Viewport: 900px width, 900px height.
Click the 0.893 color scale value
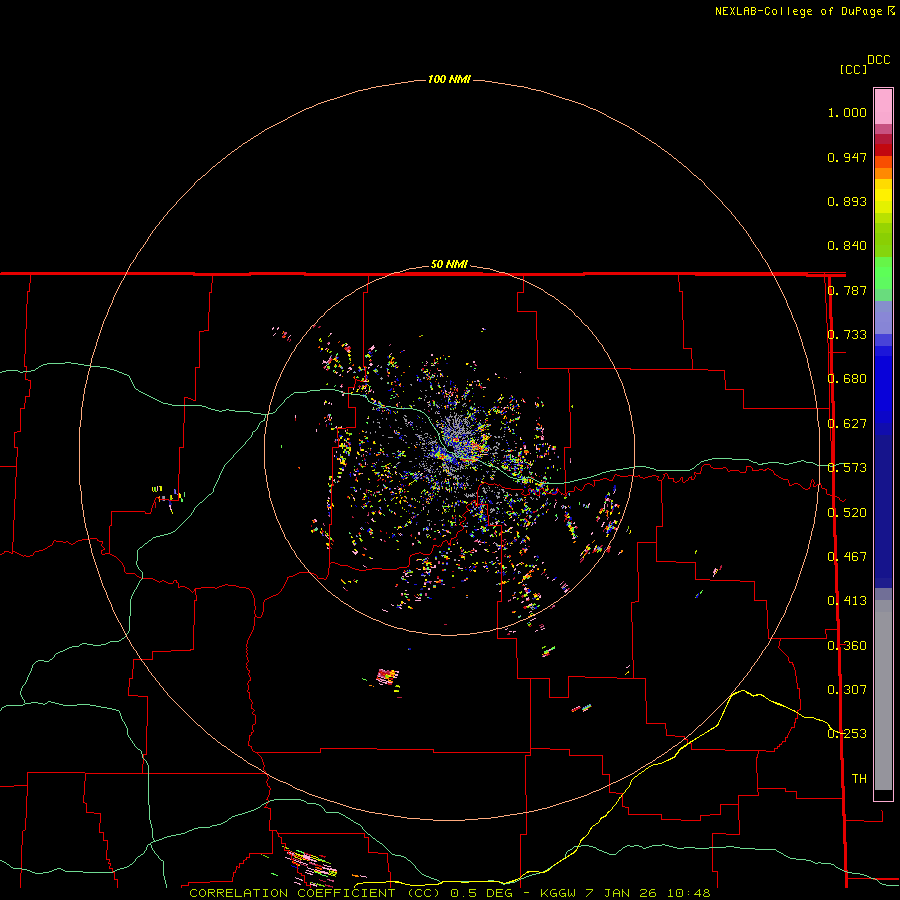pos(847,201)
